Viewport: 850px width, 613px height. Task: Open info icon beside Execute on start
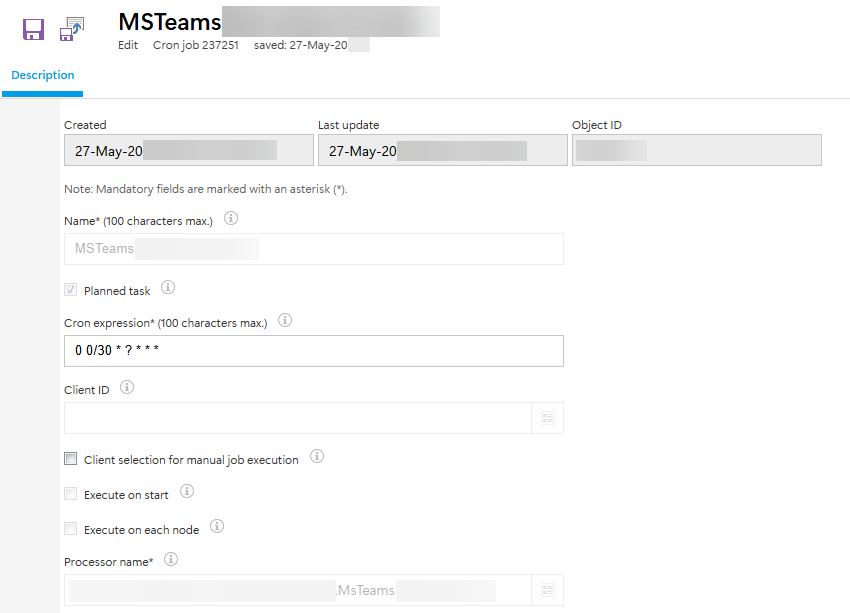tap(187, 492)
